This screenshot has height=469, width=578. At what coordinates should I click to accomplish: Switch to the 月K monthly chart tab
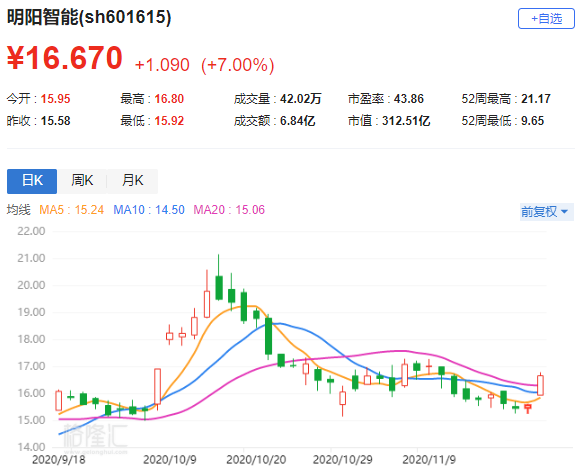click(132, 181)
